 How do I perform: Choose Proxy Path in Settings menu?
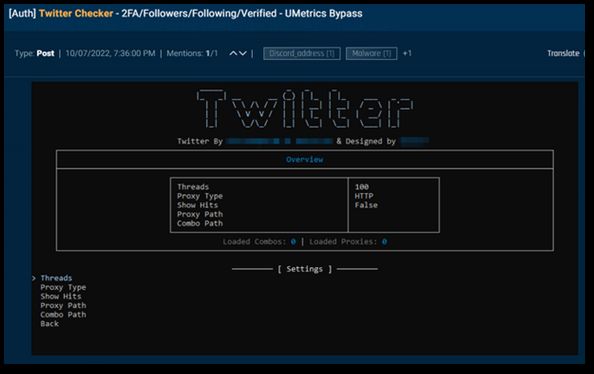coord(63,305)
